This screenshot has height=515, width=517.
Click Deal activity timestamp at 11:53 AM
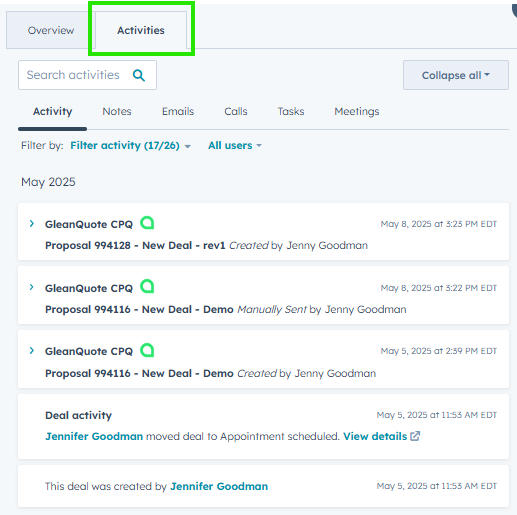pyautogui.click(x=437, y=415)
